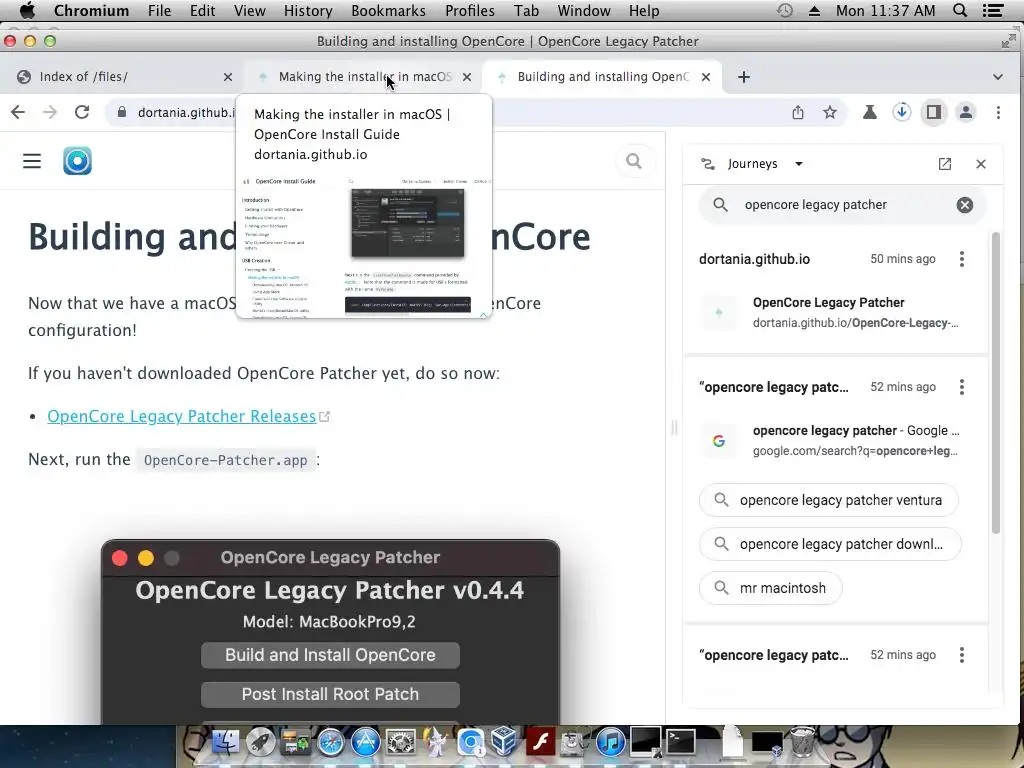
Task: Open iTunes from the dock
Action: point(611,743)
